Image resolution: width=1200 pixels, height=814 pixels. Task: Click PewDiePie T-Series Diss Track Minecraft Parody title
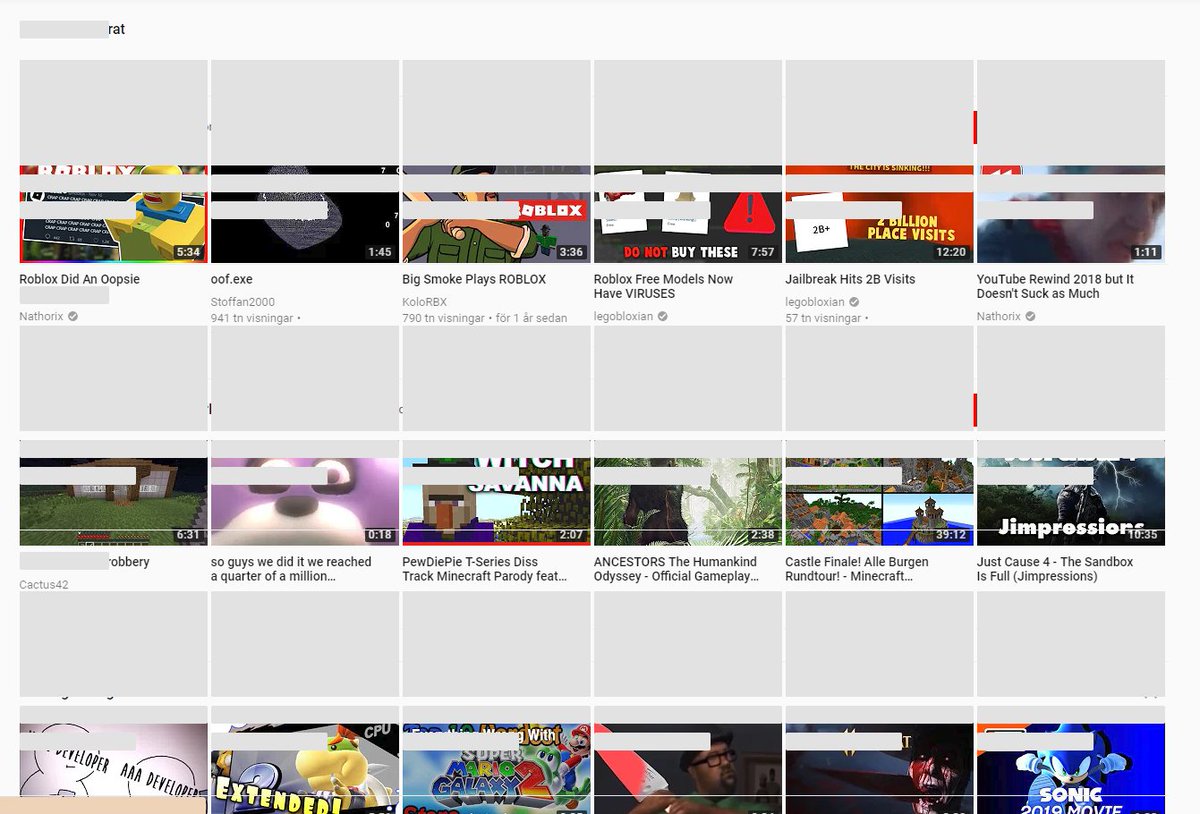click(x=485, y=569)
